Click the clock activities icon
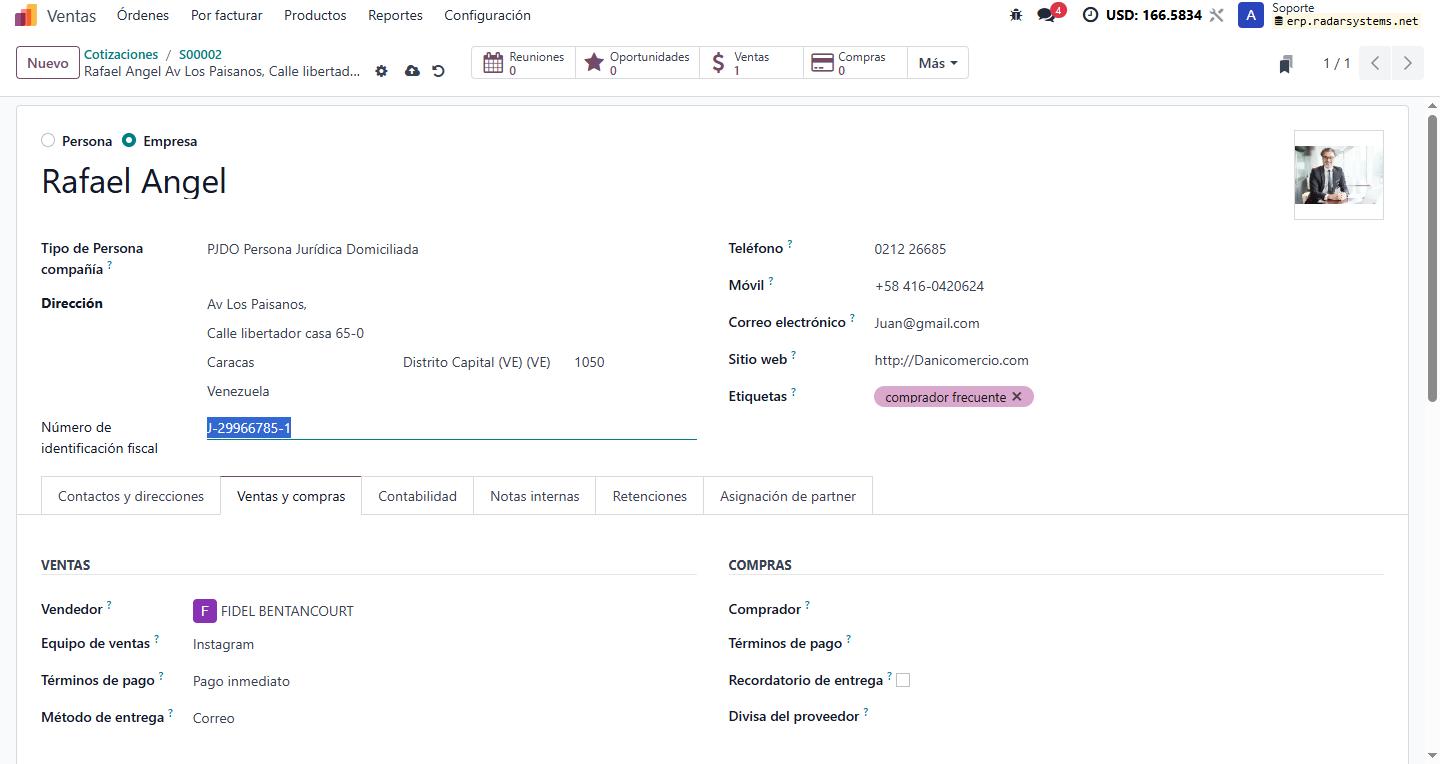Viewport: 1440px width, 764px height. coord(1090,15)
